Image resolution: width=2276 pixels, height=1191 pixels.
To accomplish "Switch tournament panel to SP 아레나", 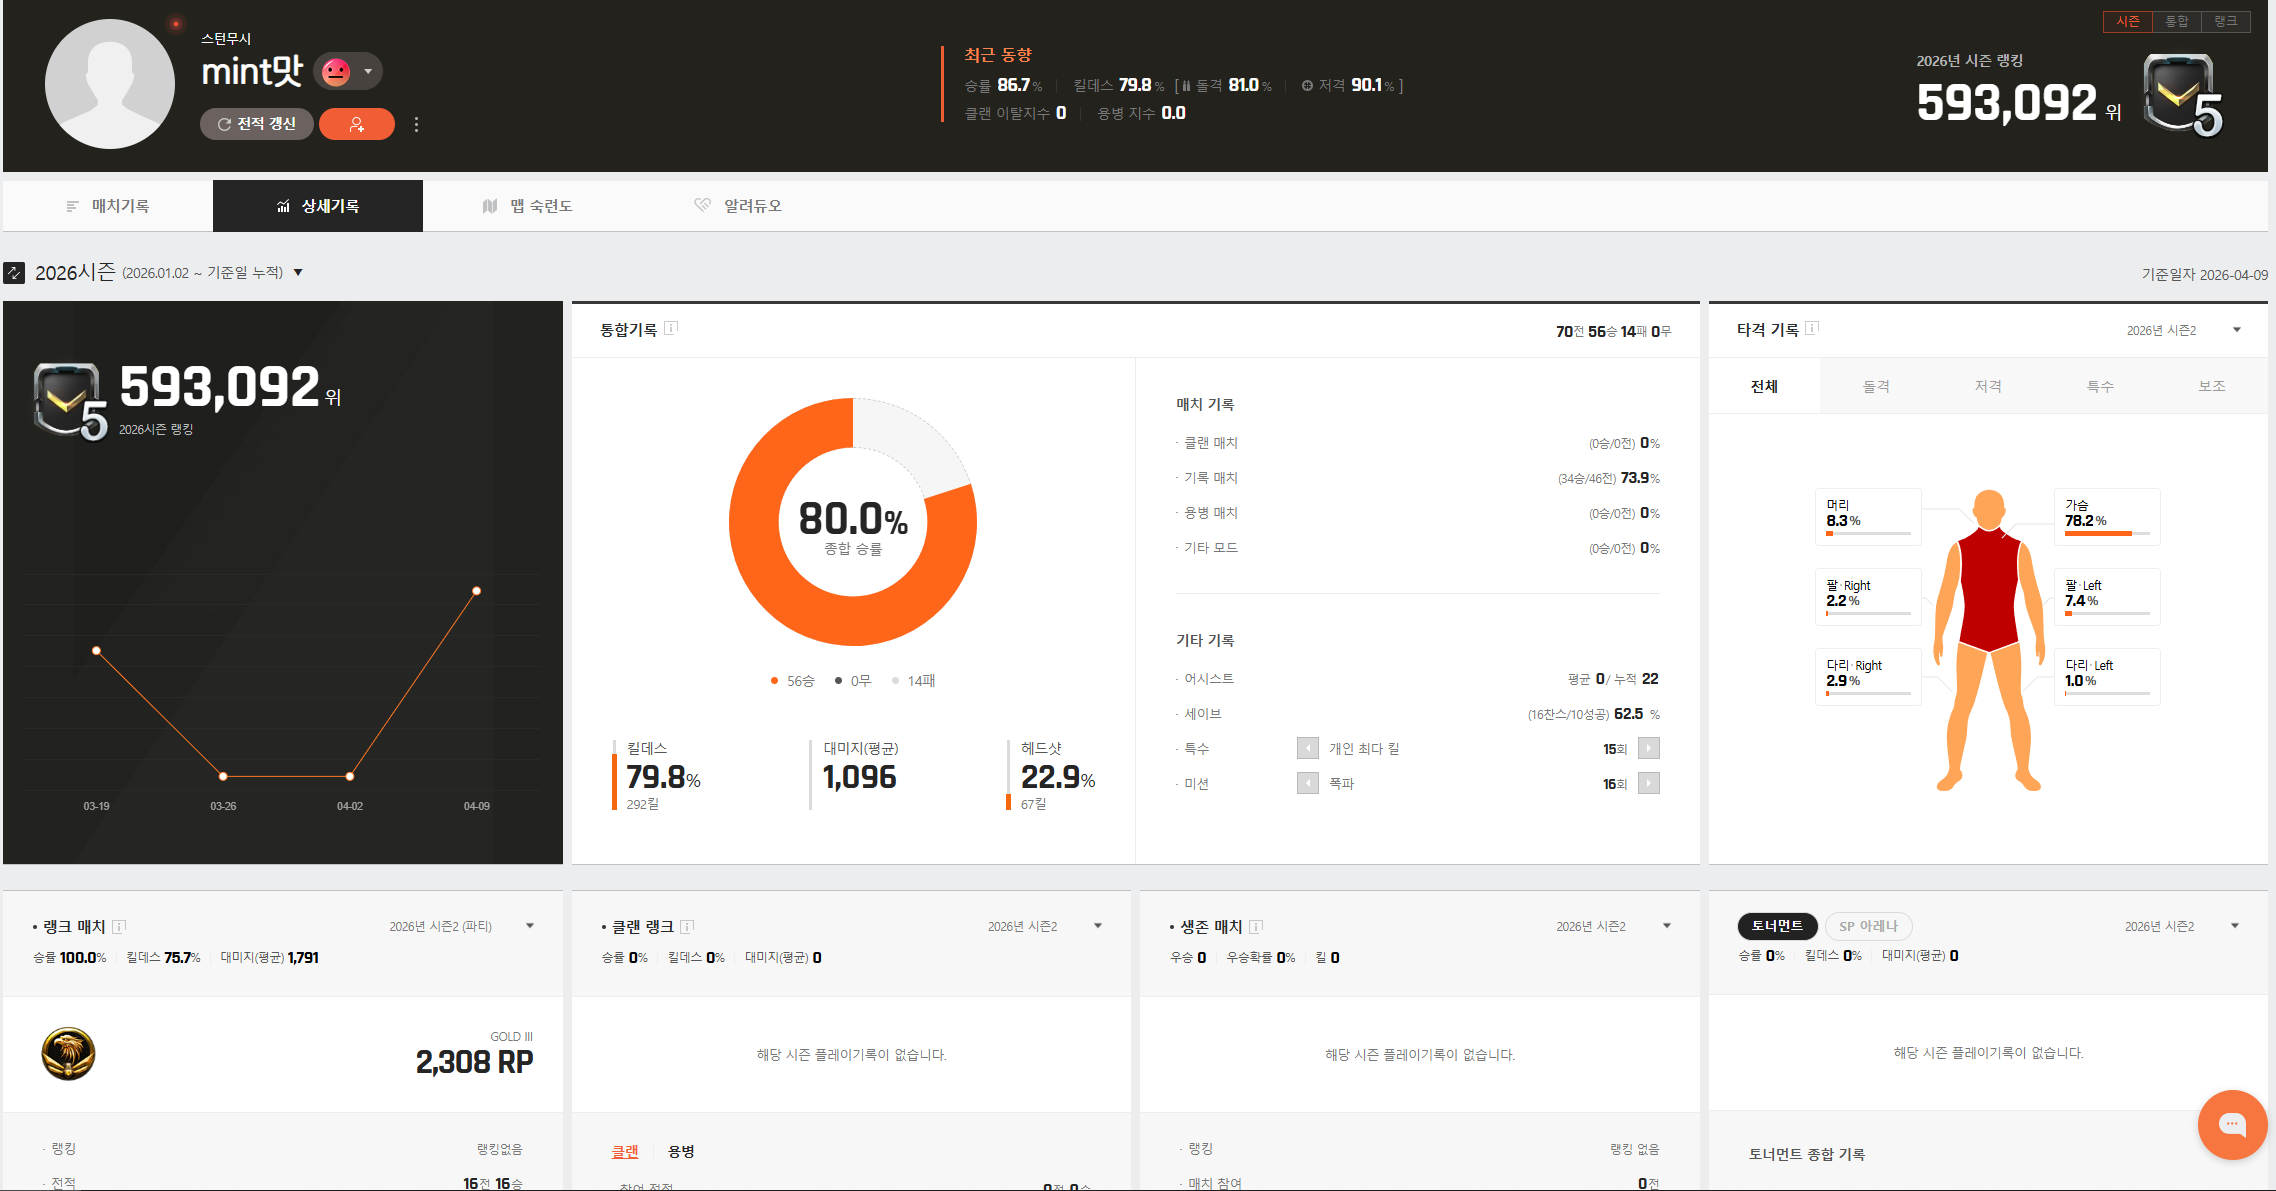I will pos(1868,926).
